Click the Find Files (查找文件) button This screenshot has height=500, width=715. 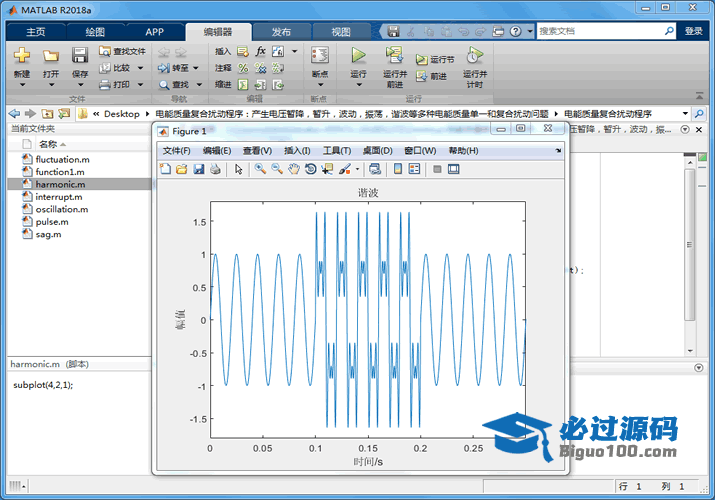122,51
